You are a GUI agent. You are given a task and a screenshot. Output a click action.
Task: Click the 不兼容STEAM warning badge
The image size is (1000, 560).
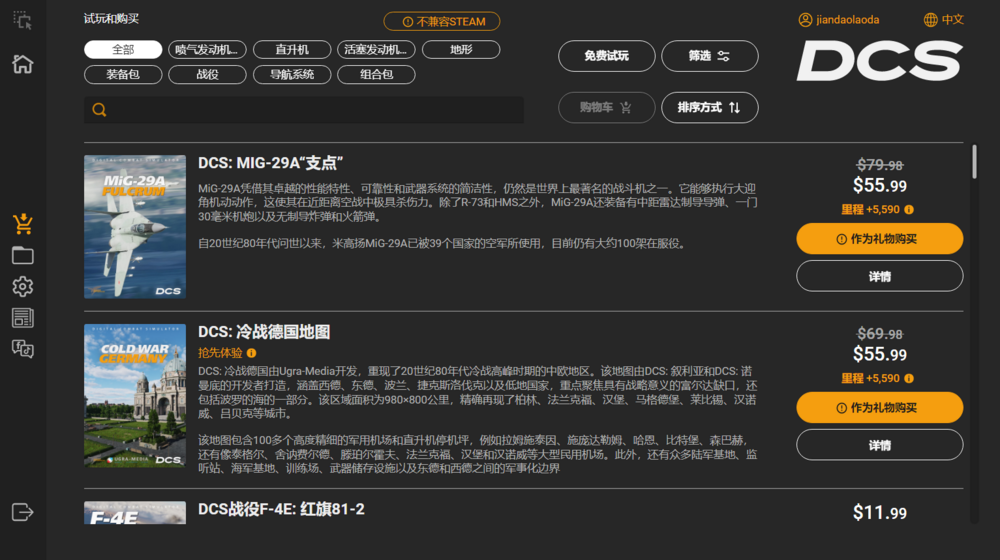pyautogui.click(x=441, y=22)
